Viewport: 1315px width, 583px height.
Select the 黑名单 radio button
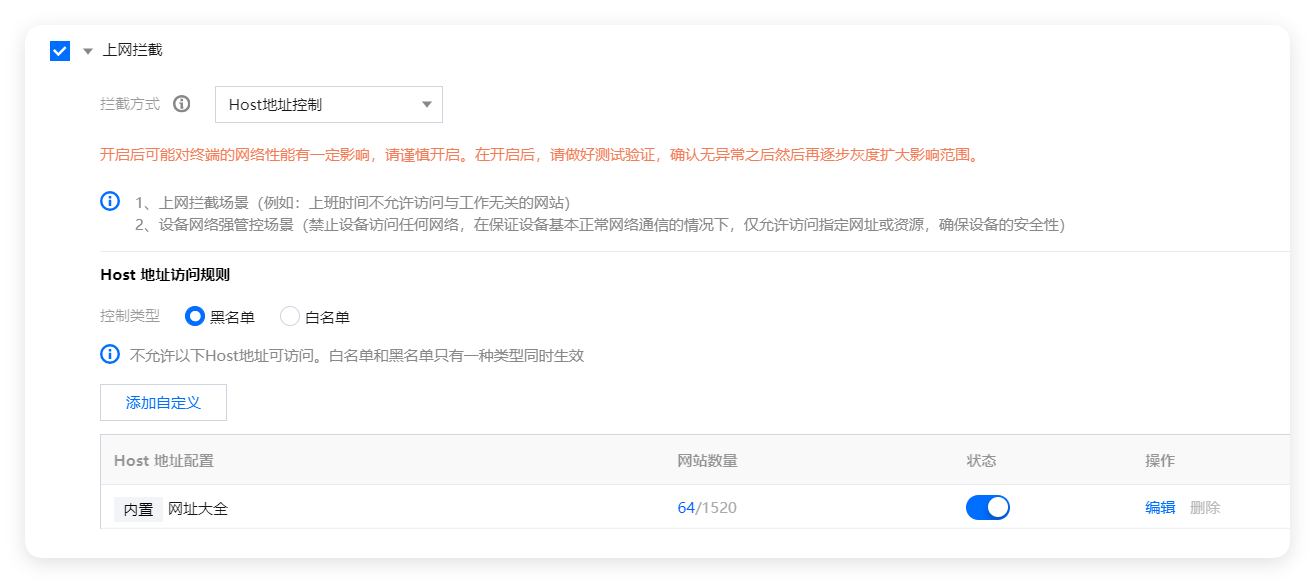[196, 317]
